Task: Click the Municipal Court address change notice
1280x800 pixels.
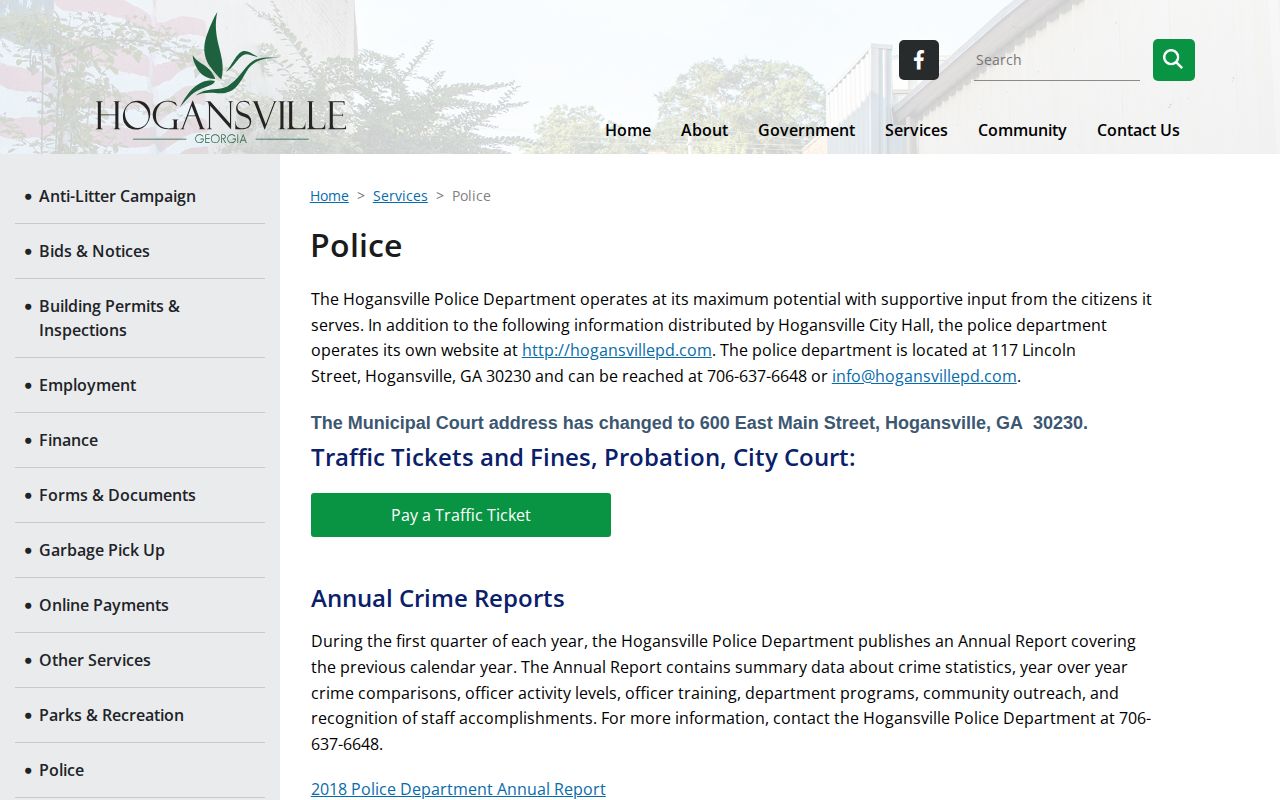Action: click(x=699, y=423)
